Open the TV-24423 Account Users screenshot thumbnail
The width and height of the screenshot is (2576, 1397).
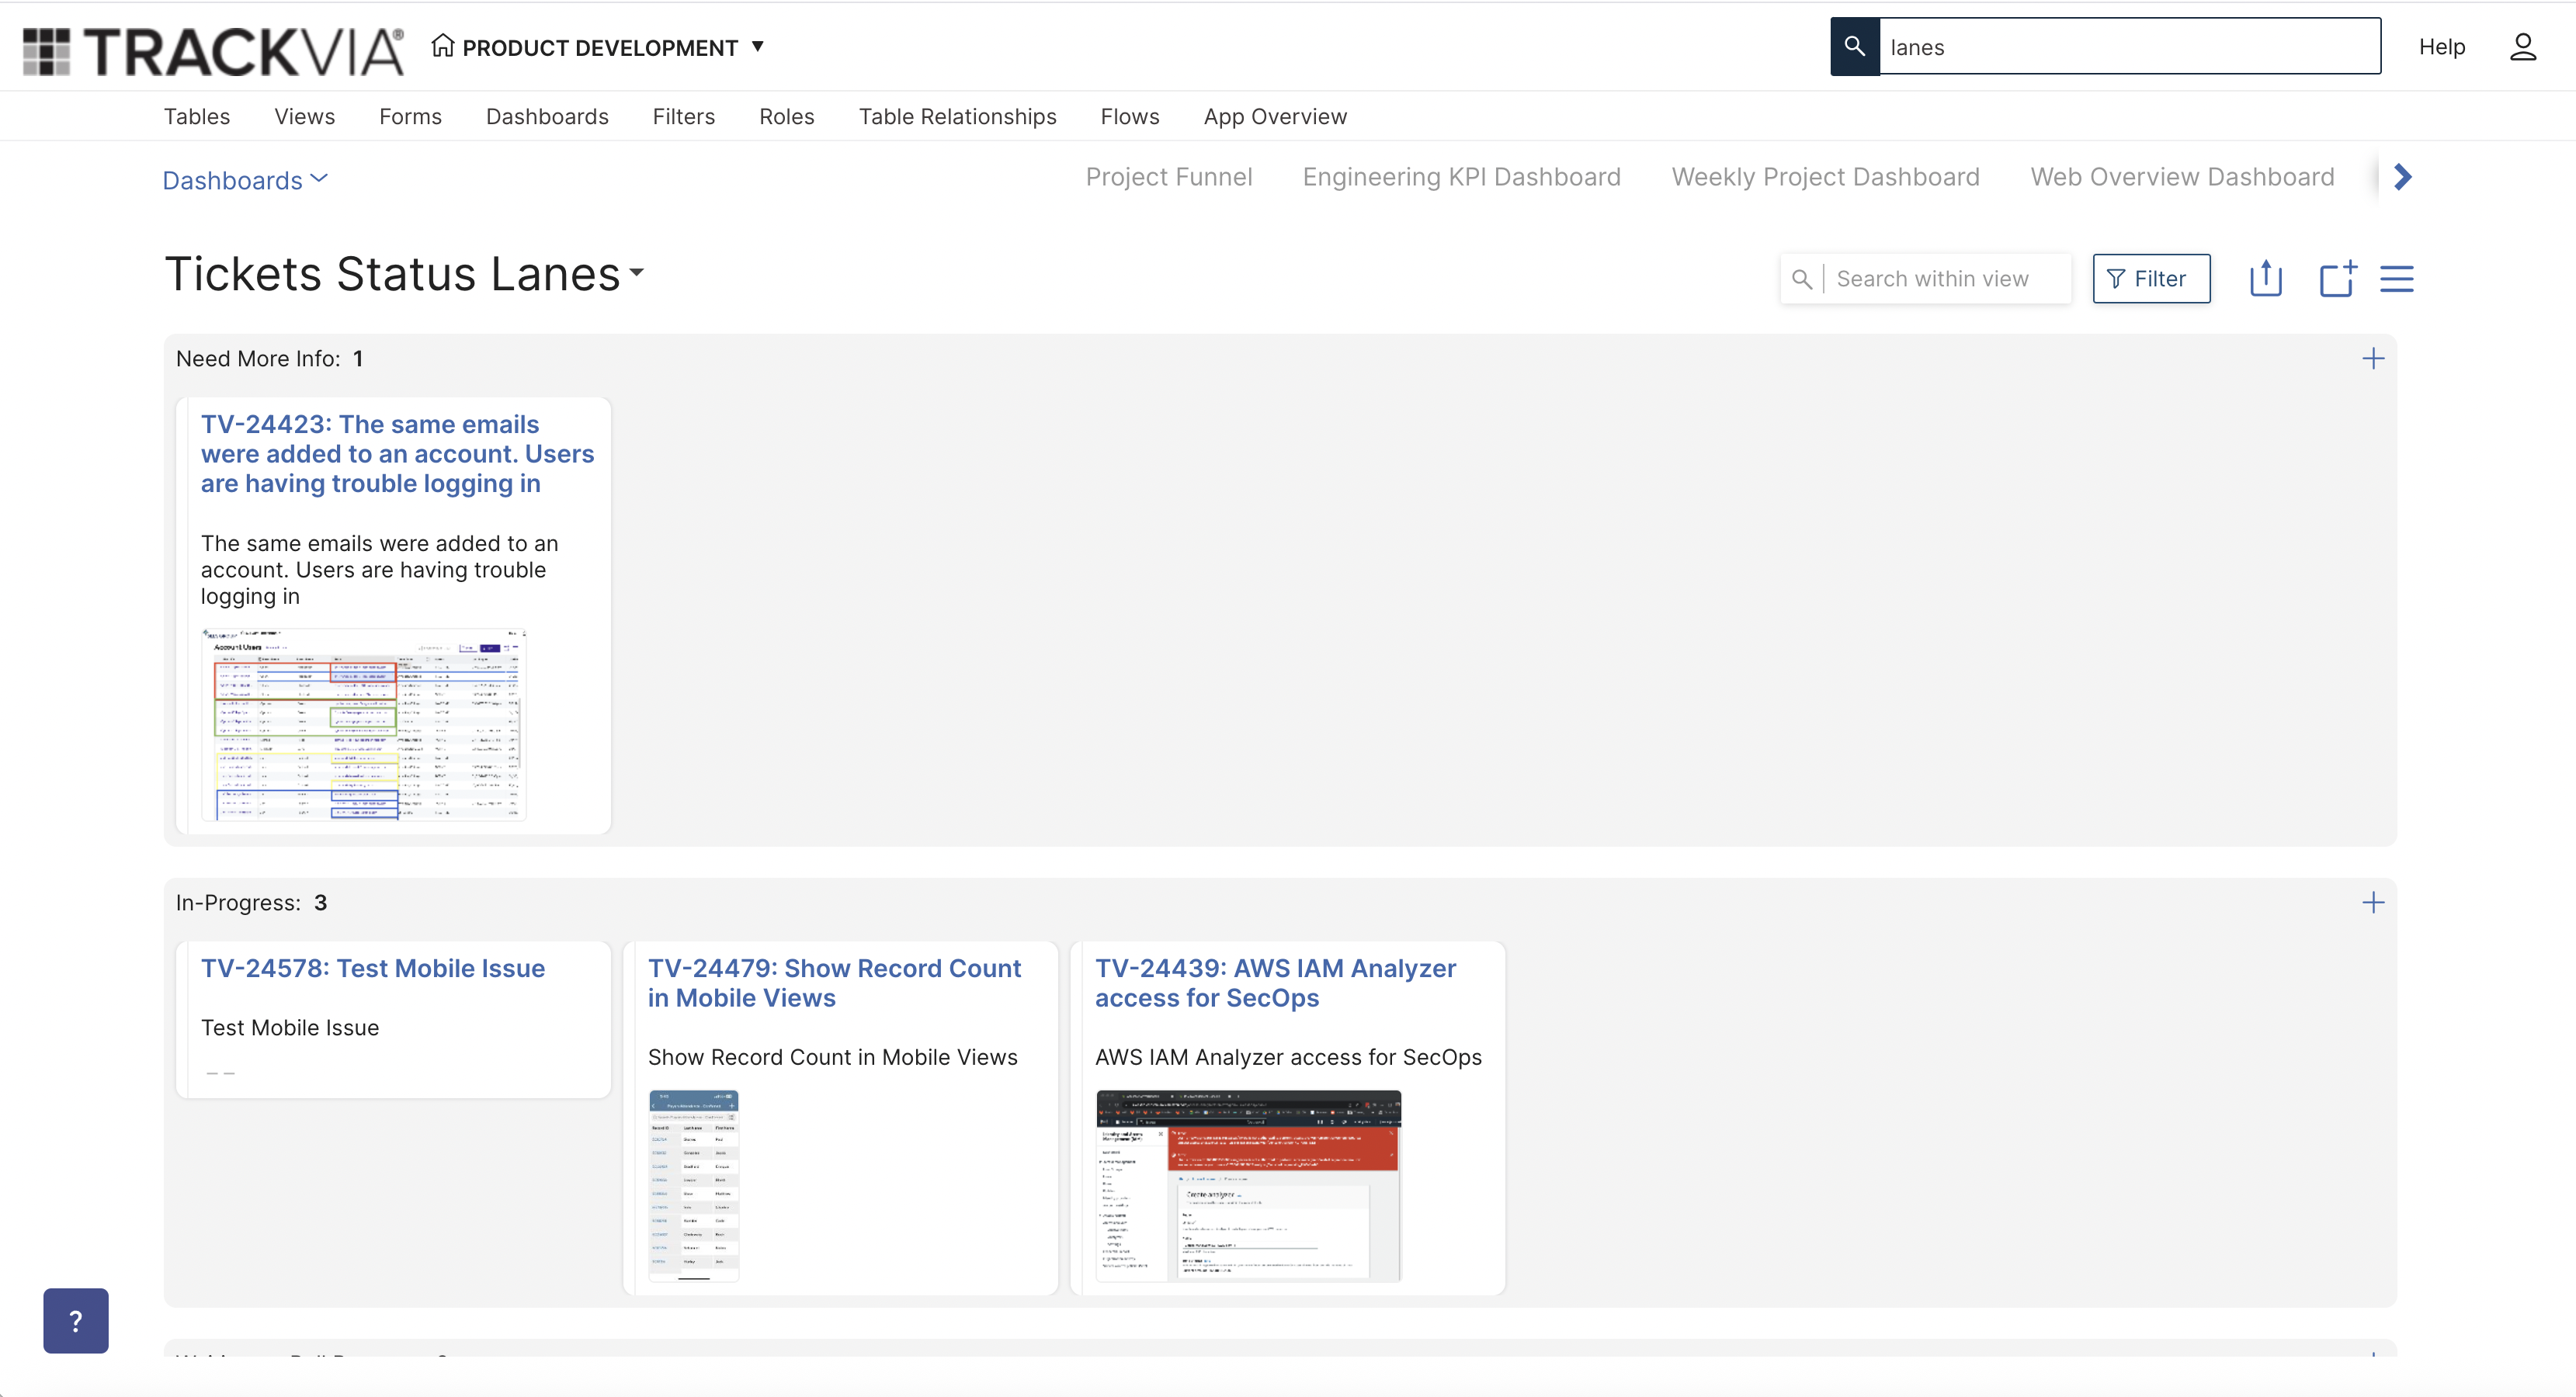(x=364, y=725)
